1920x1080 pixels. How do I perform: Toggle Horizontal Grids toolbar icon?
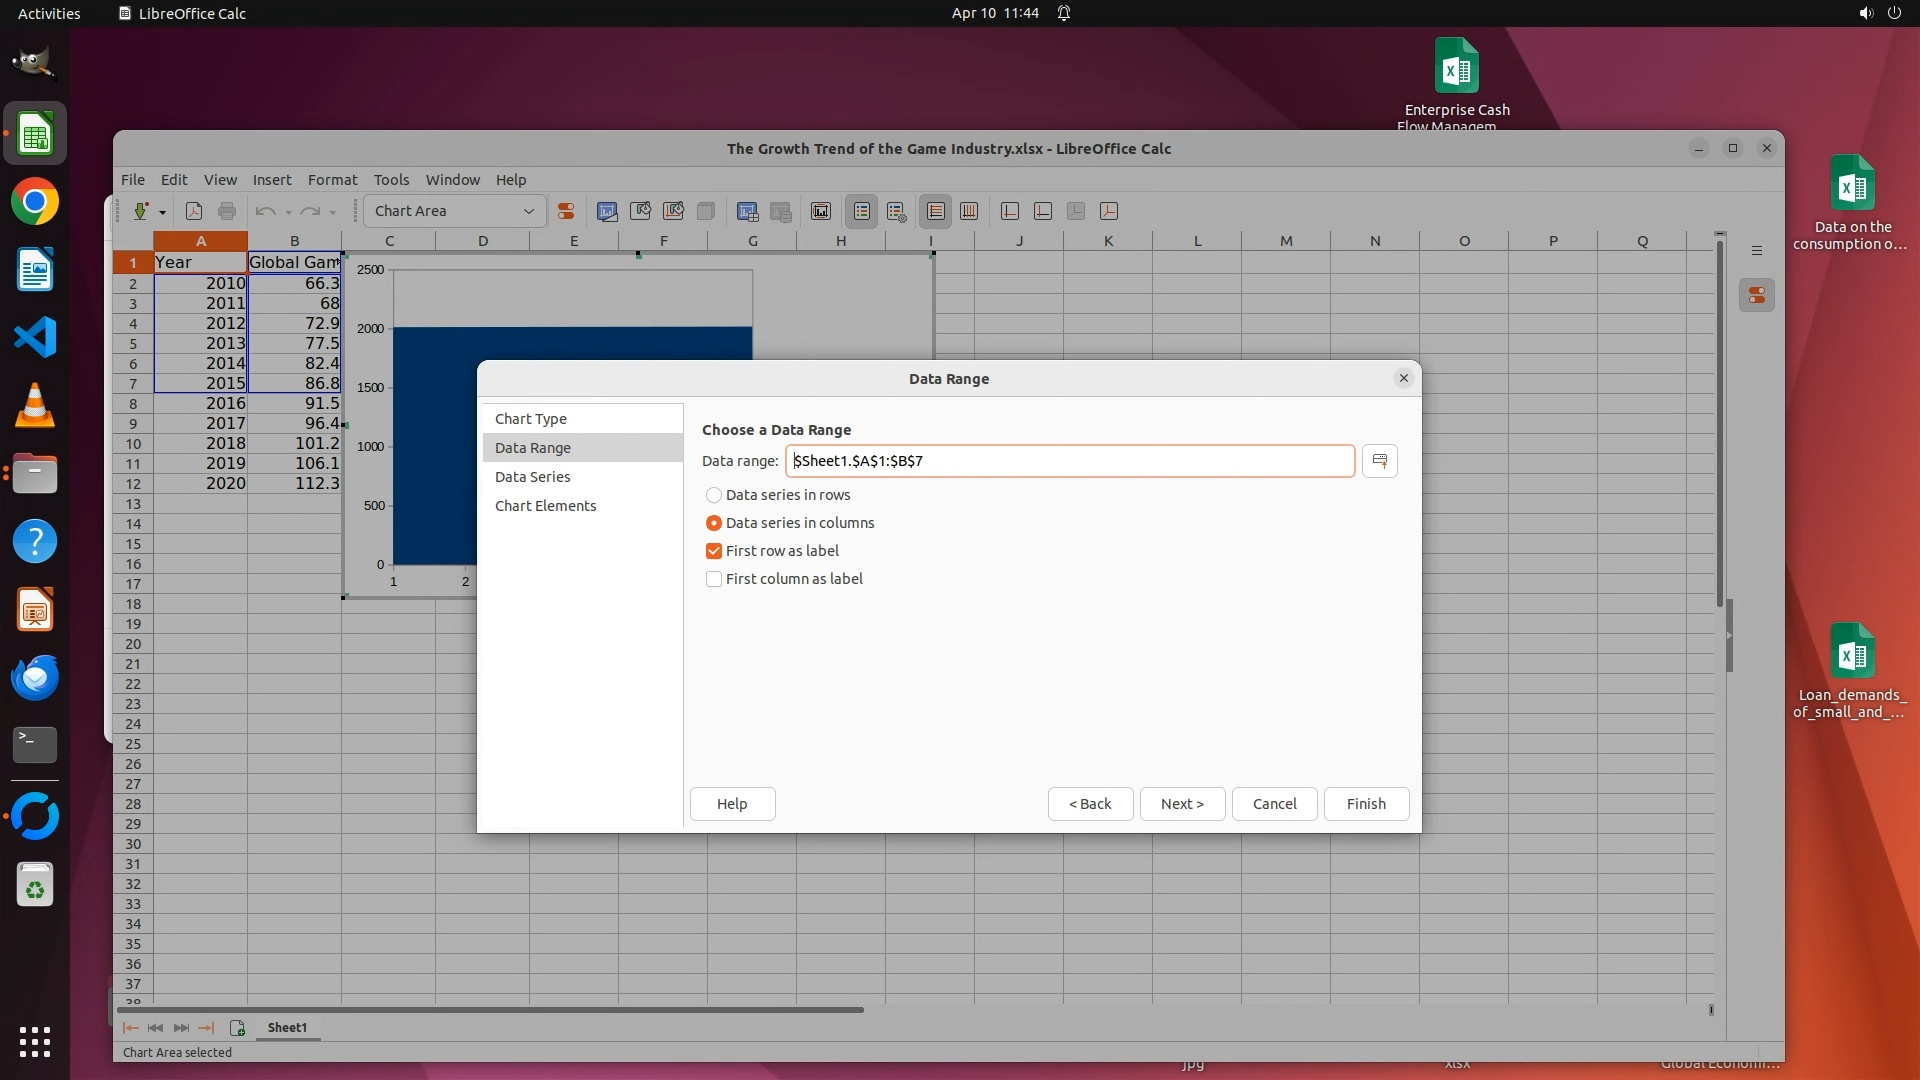(x=936, y=211)
